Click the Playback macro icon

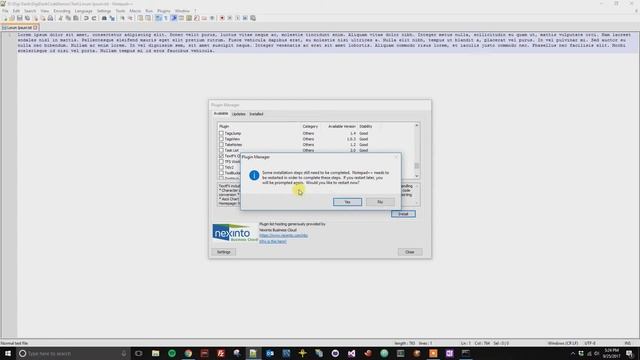pos(238,18)
